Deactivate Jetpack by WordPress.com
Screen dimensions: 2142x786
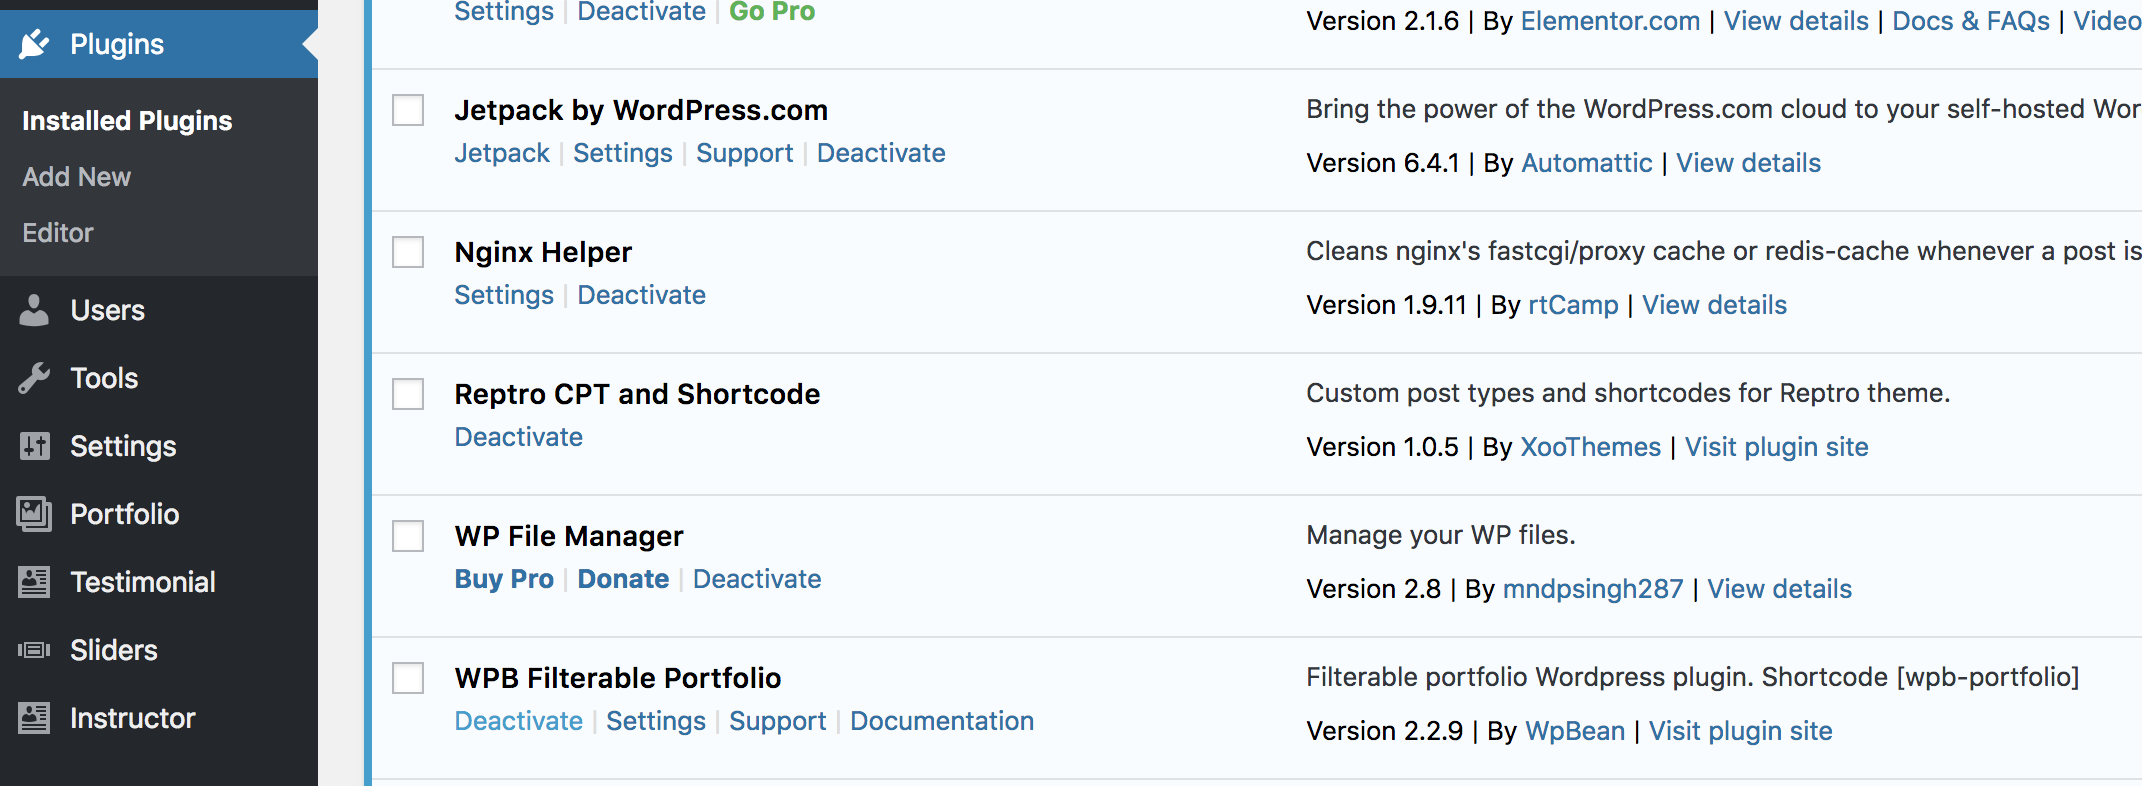pos(881,153)
